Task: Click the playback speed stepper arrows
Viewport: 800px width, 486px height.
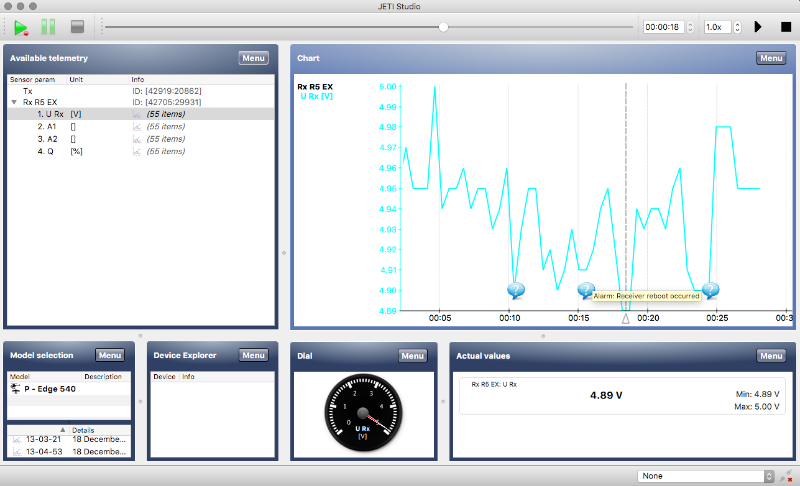Action: 737,27
